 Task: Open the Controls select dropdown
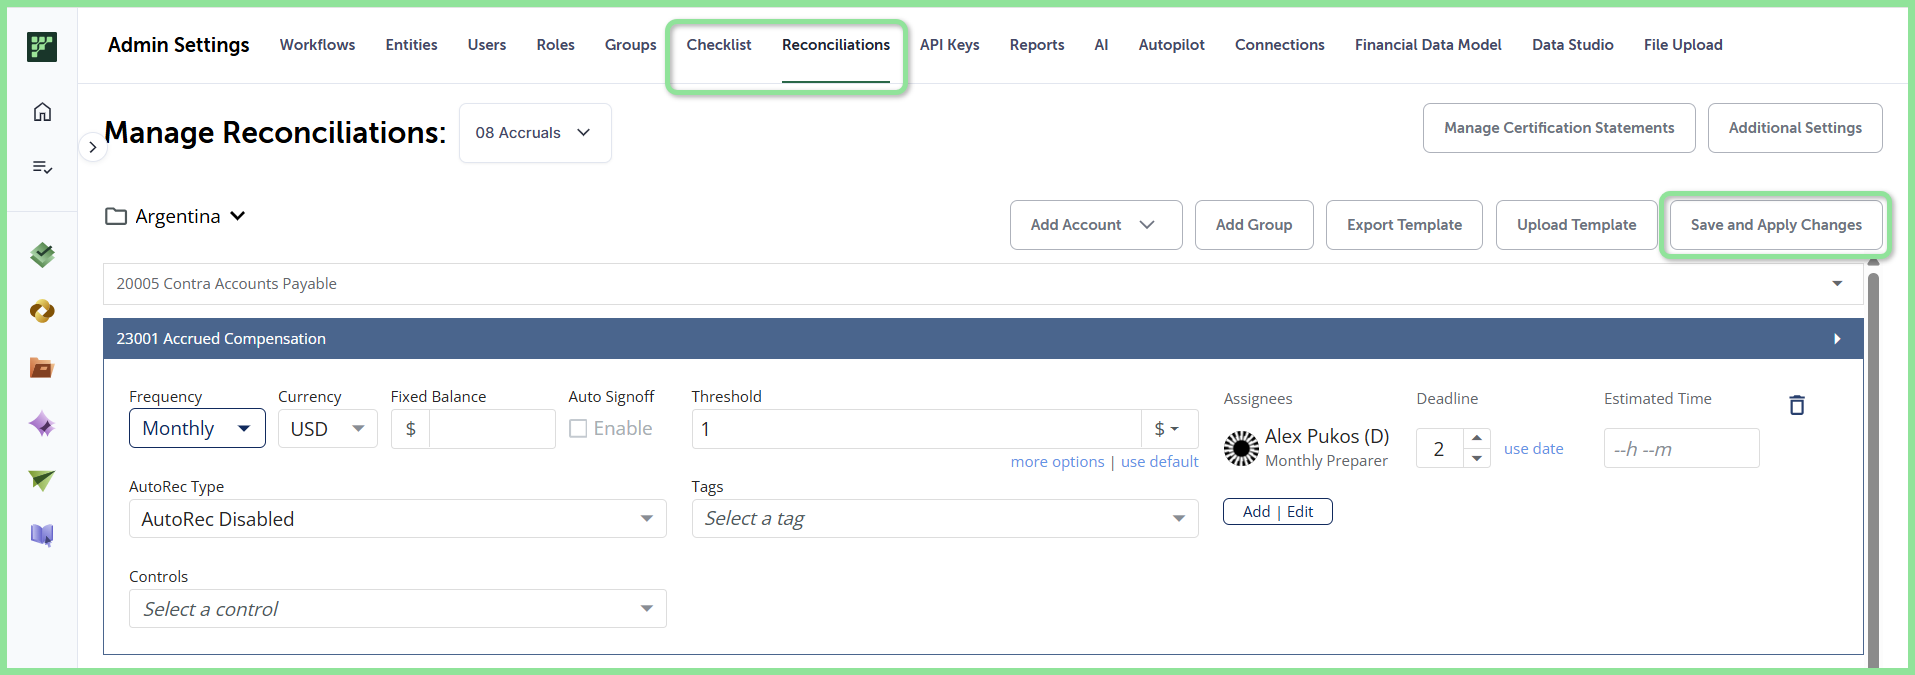click(x=397, y=608)
